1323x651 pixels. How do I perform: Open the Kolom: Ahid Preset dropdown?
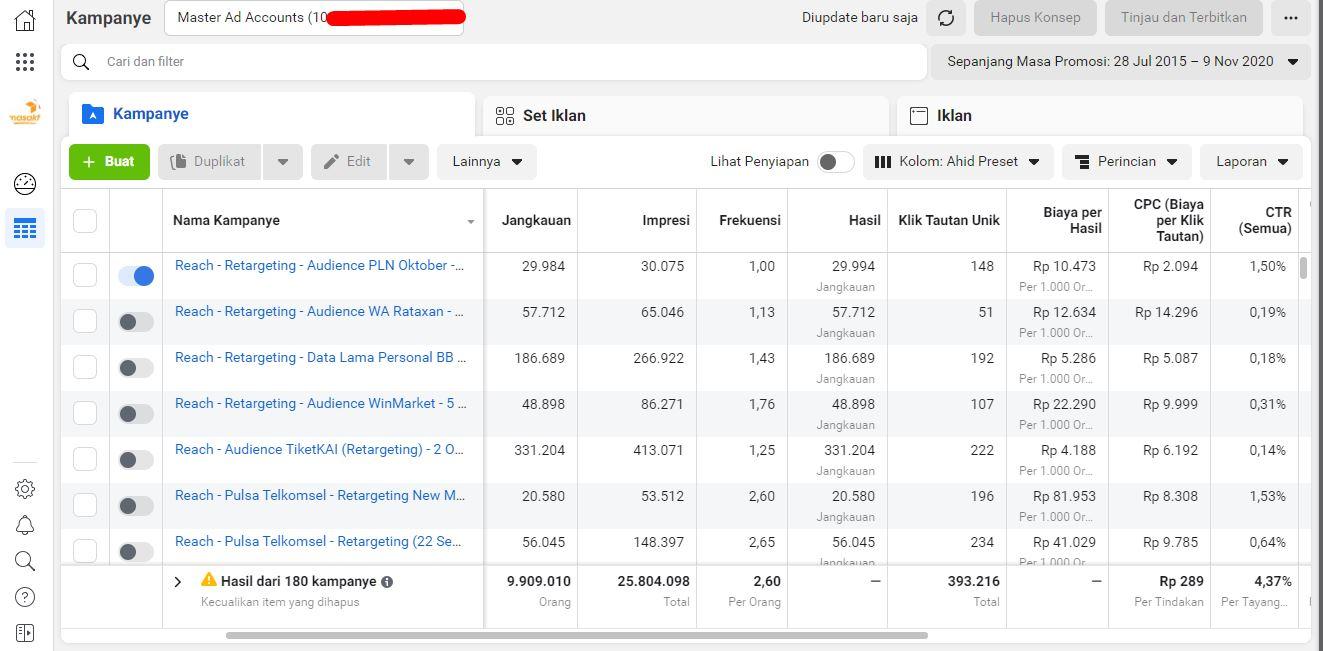pyautogui.click(x=957, y=162)
